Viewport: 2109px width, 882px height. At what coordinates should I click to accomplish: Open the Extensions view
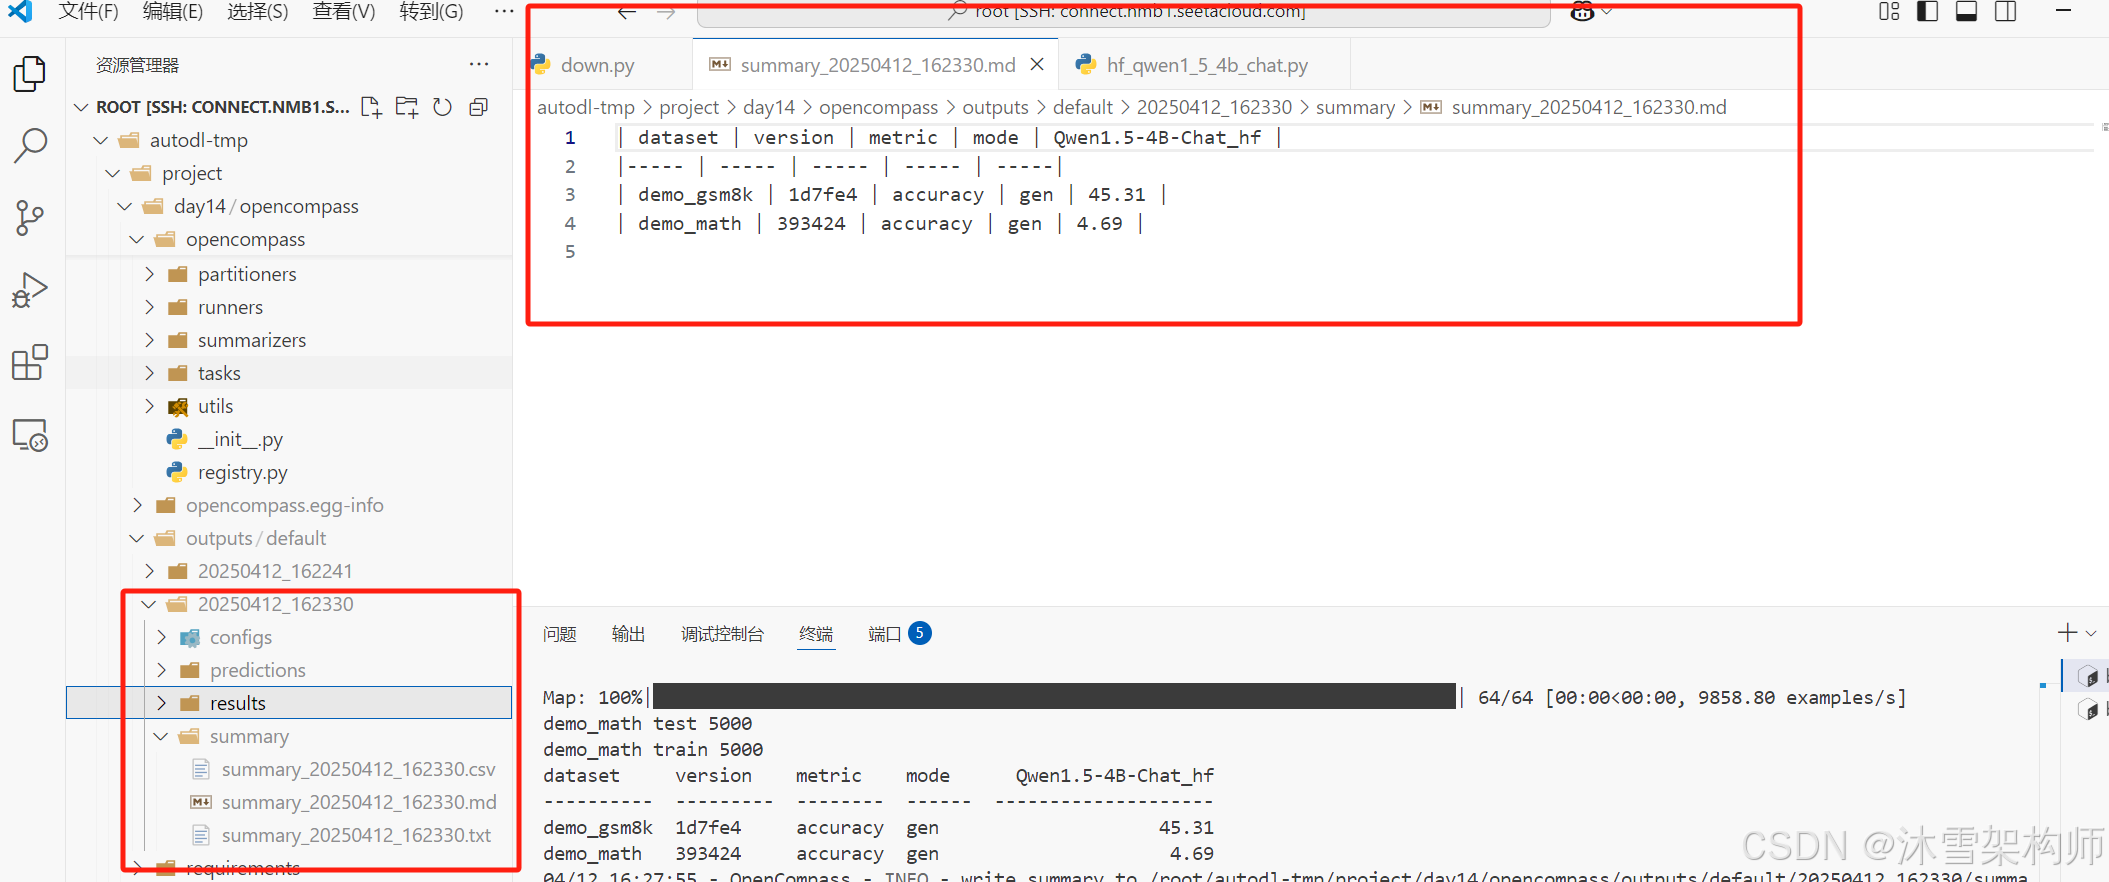30,362
